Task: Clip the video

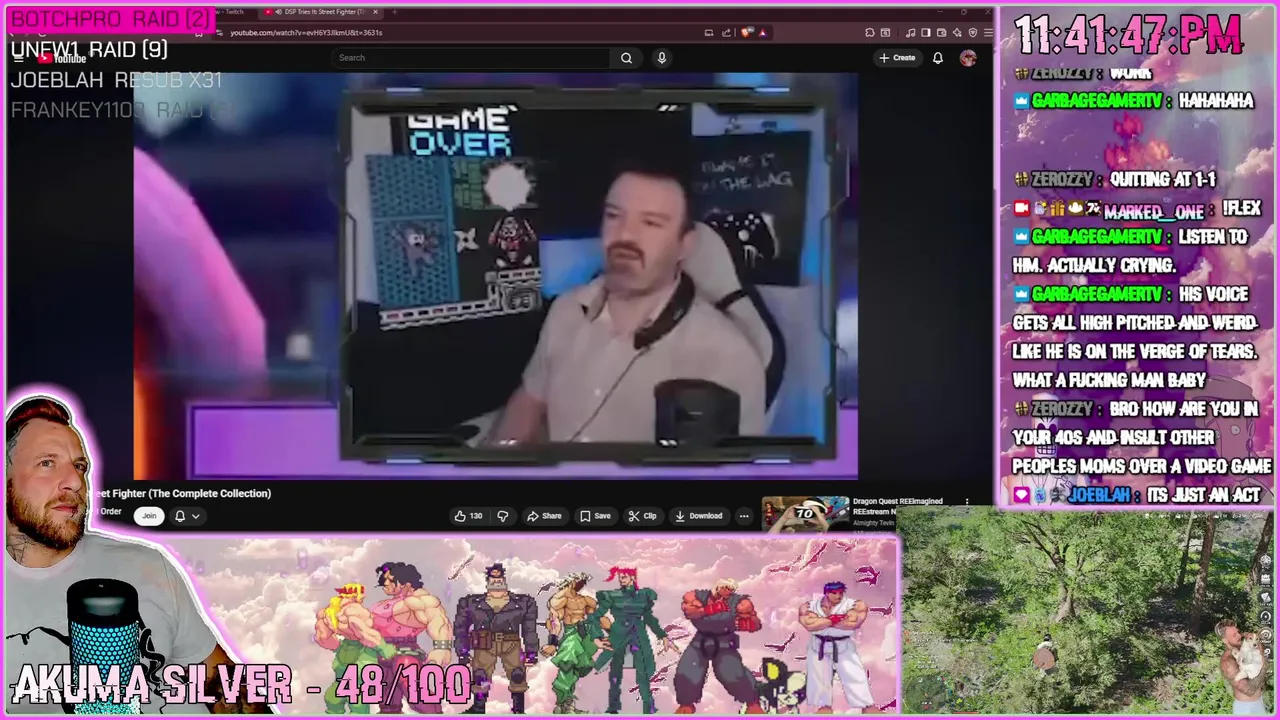Action: point(643,516)
